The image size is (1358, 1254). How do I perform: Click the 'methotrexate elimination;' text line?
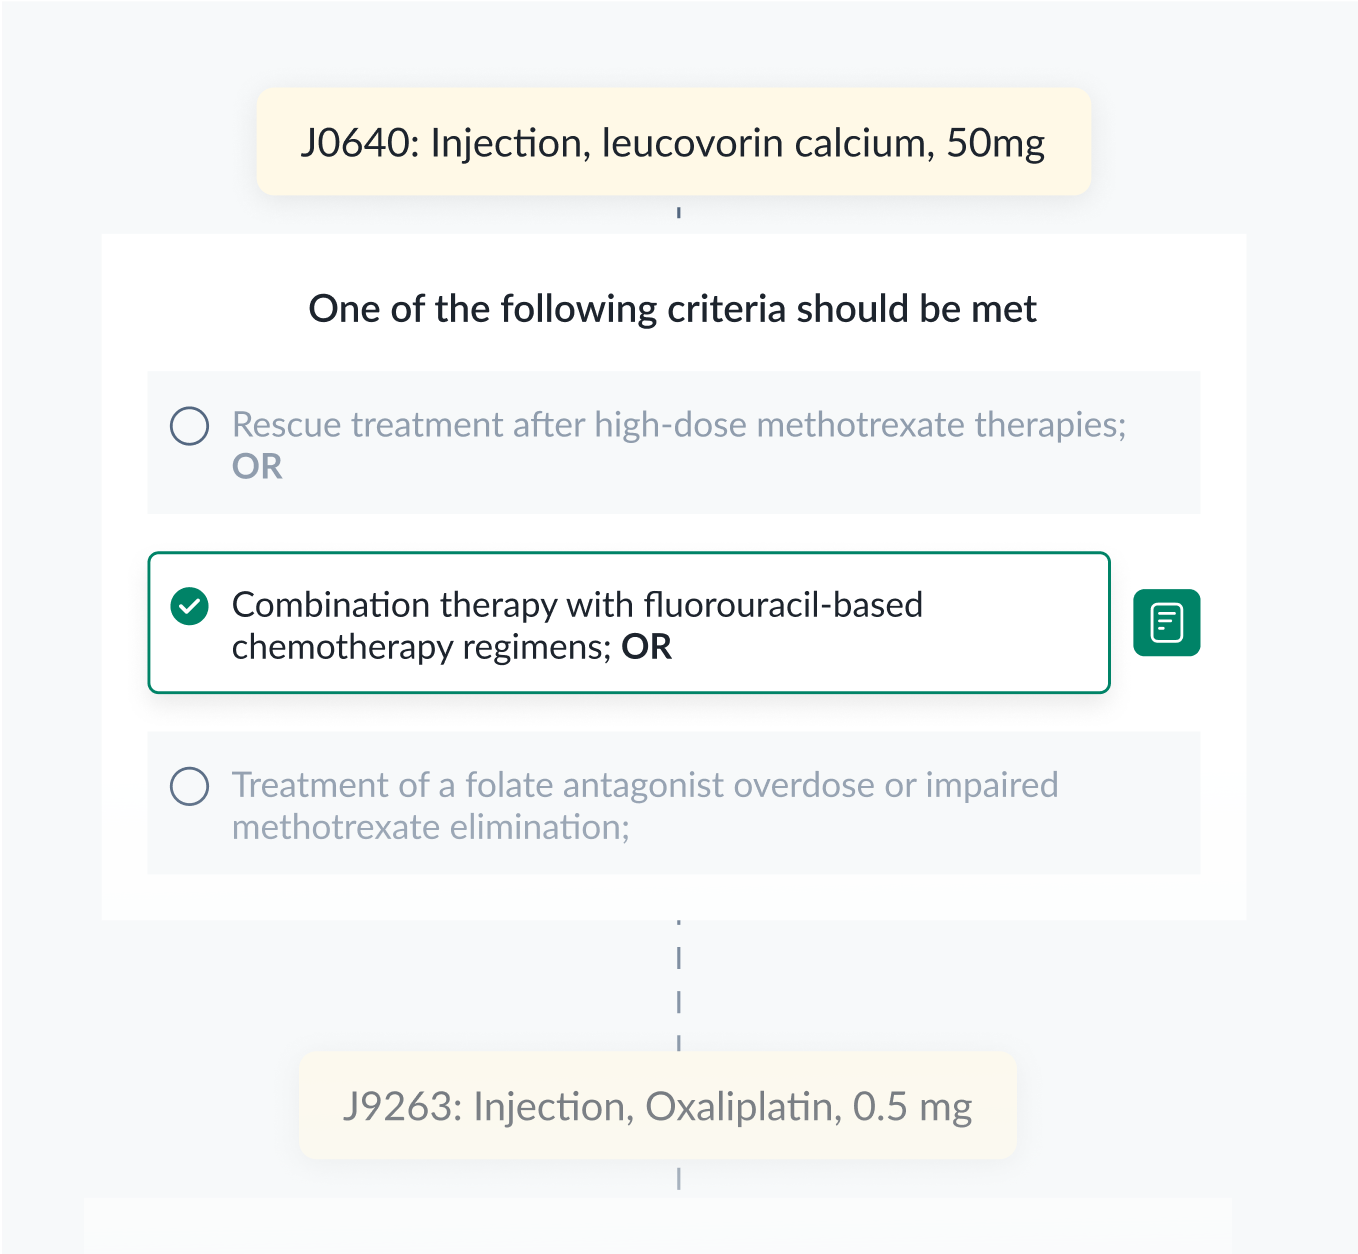[x=431, y=827]
